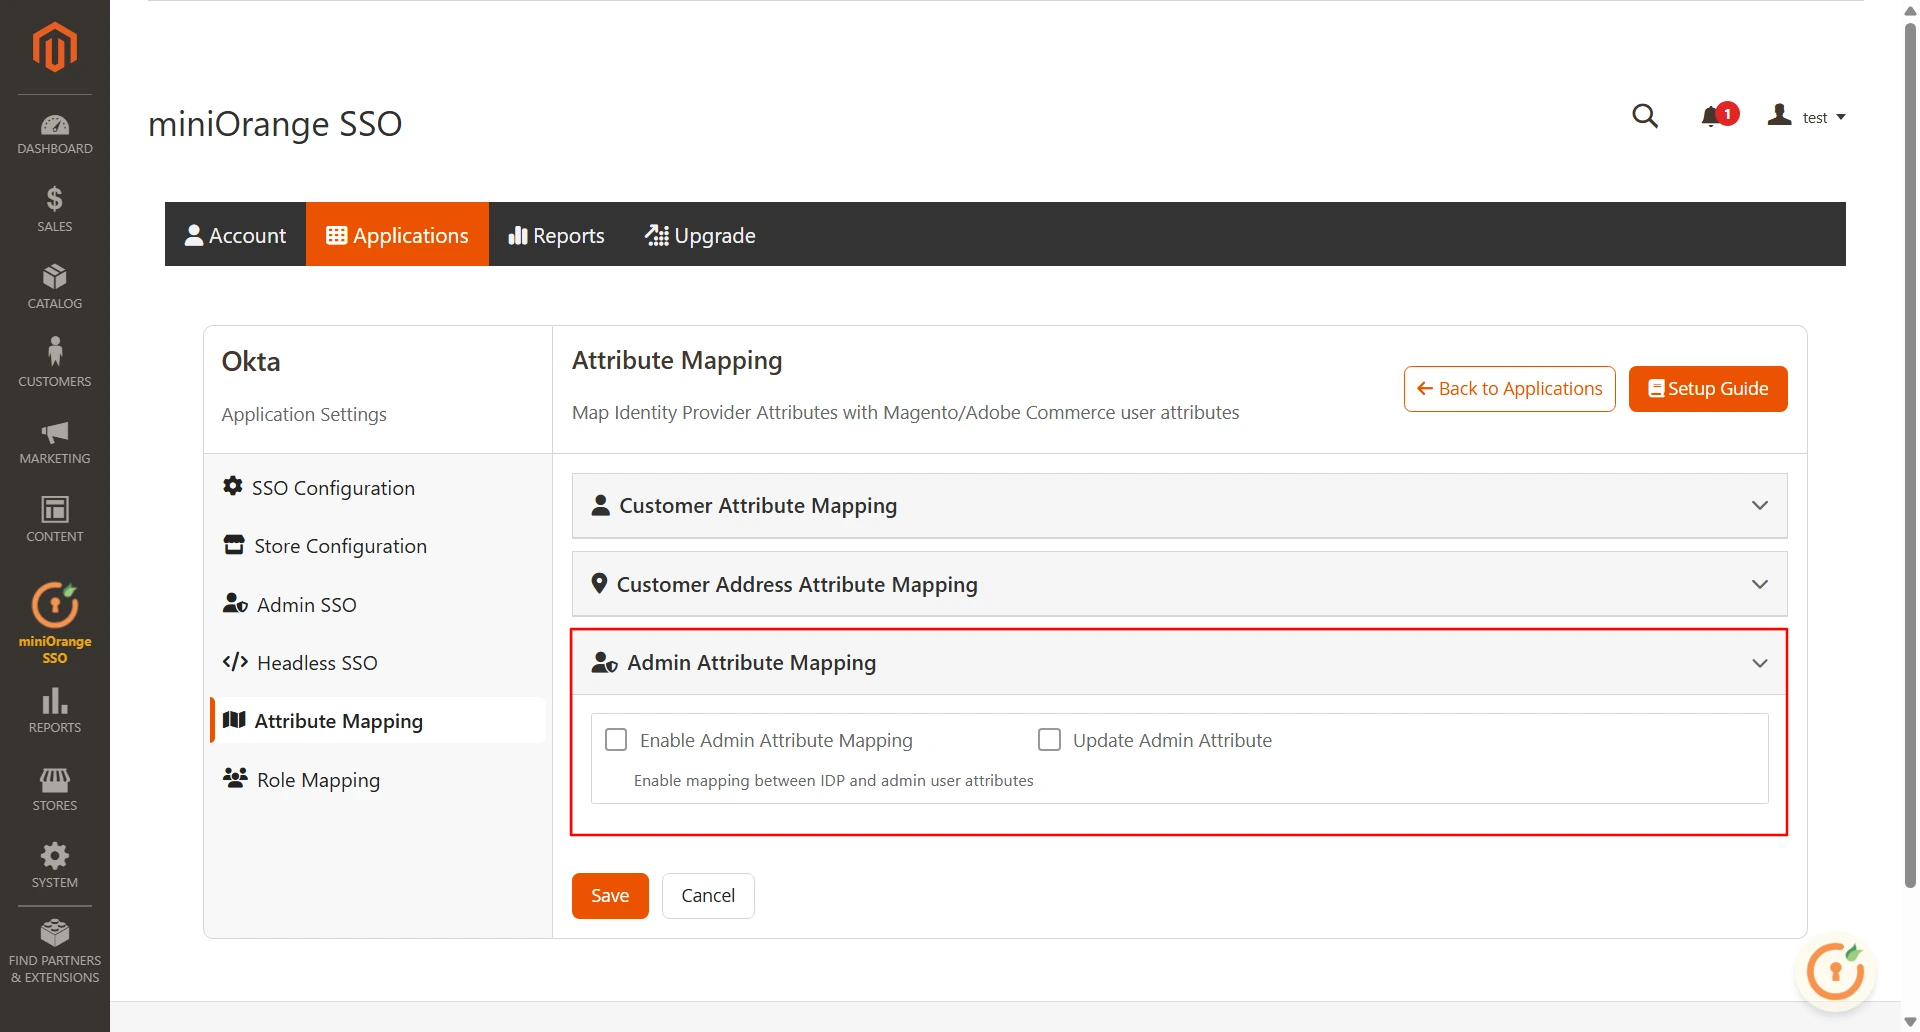Open the Marketing sidebar icon
Image resolution: width=1920 pixels, height=1032 pixels.
point(54,440)
